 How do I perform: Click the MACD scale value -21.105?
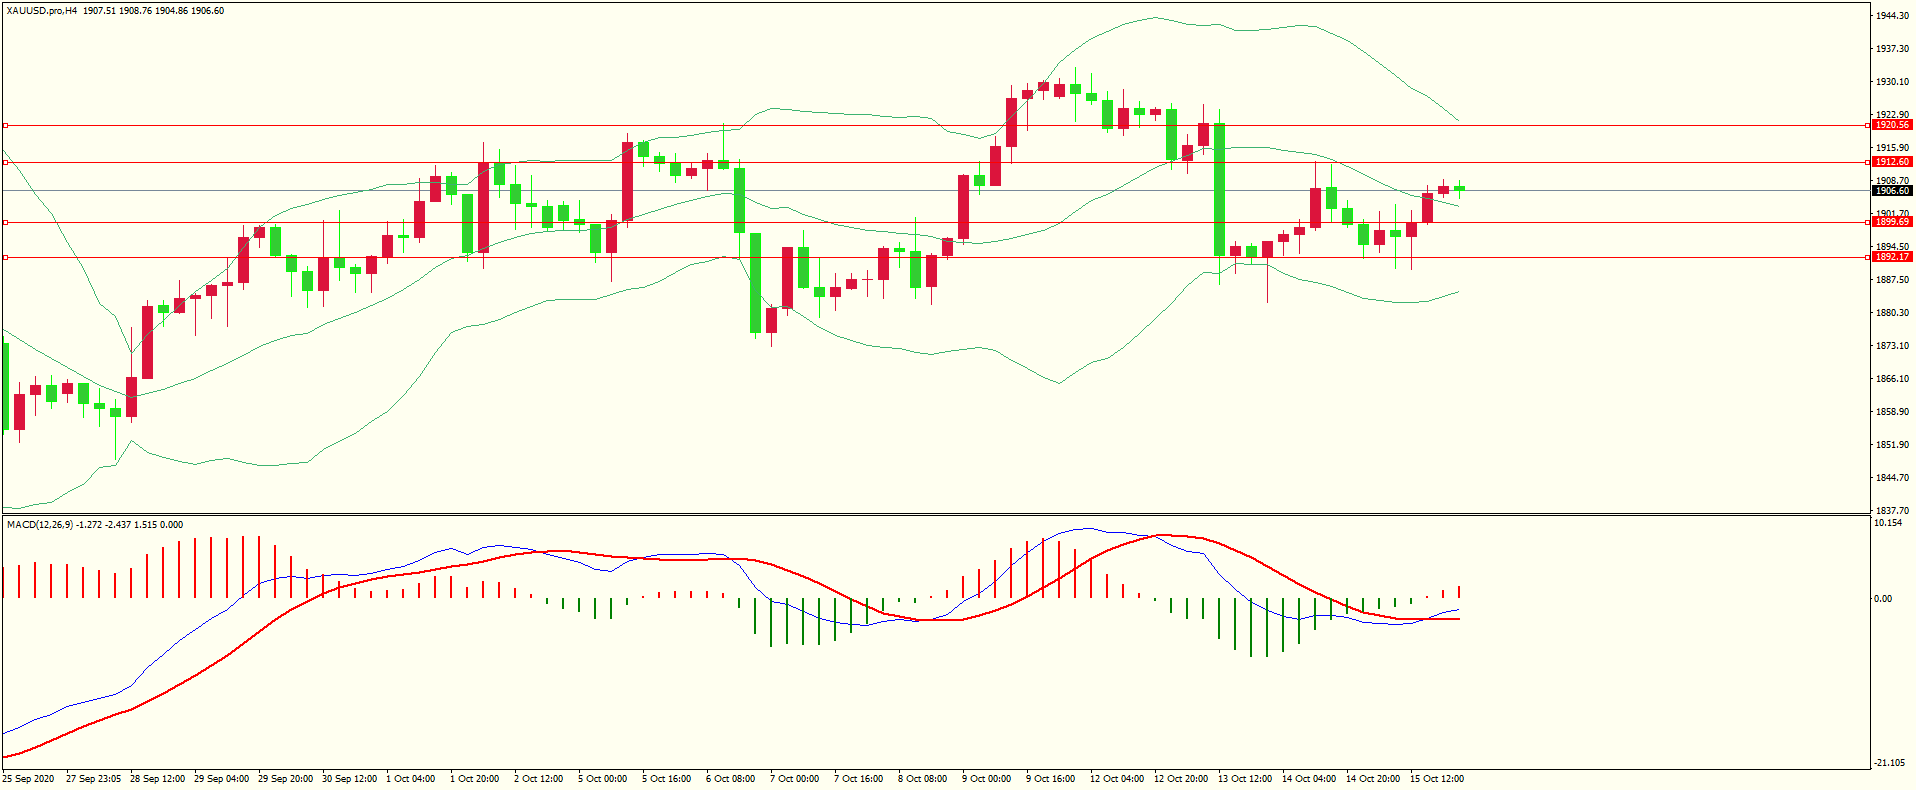pyautogui.click(x=1888, y=763)
